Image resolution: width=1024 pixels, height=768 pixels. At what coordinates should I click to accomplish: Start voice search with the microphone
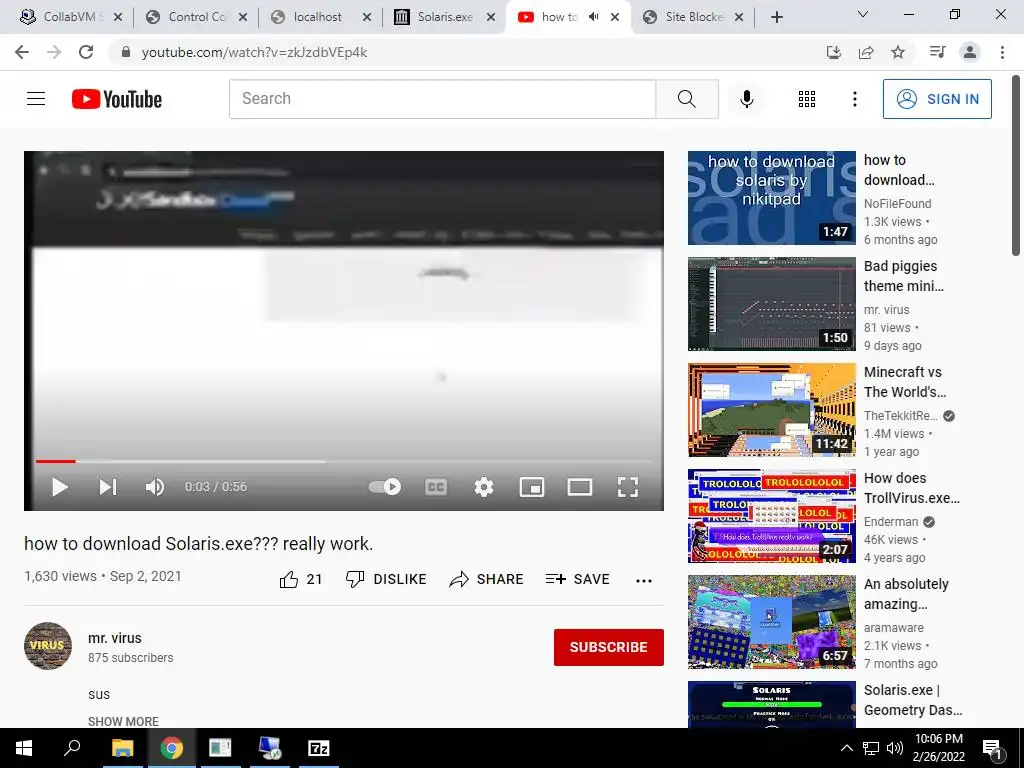pos(746,99)
